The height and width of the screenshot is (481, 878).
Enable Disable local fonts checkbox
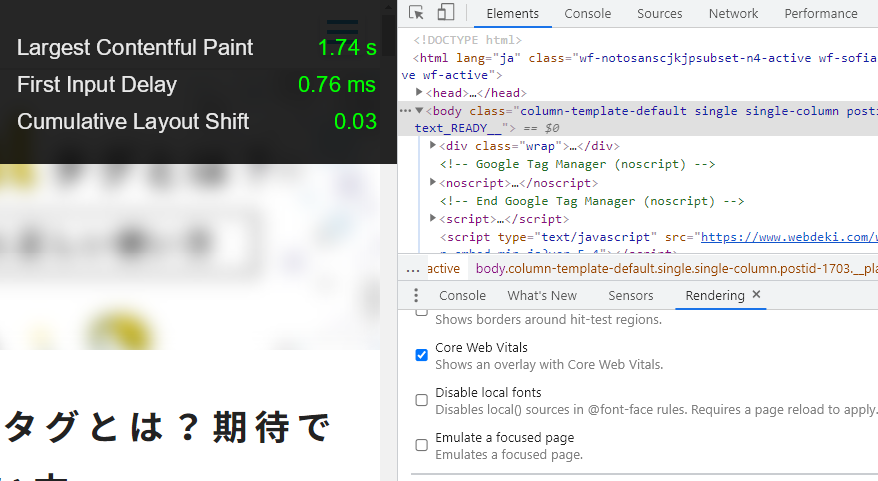coord(422,400)
